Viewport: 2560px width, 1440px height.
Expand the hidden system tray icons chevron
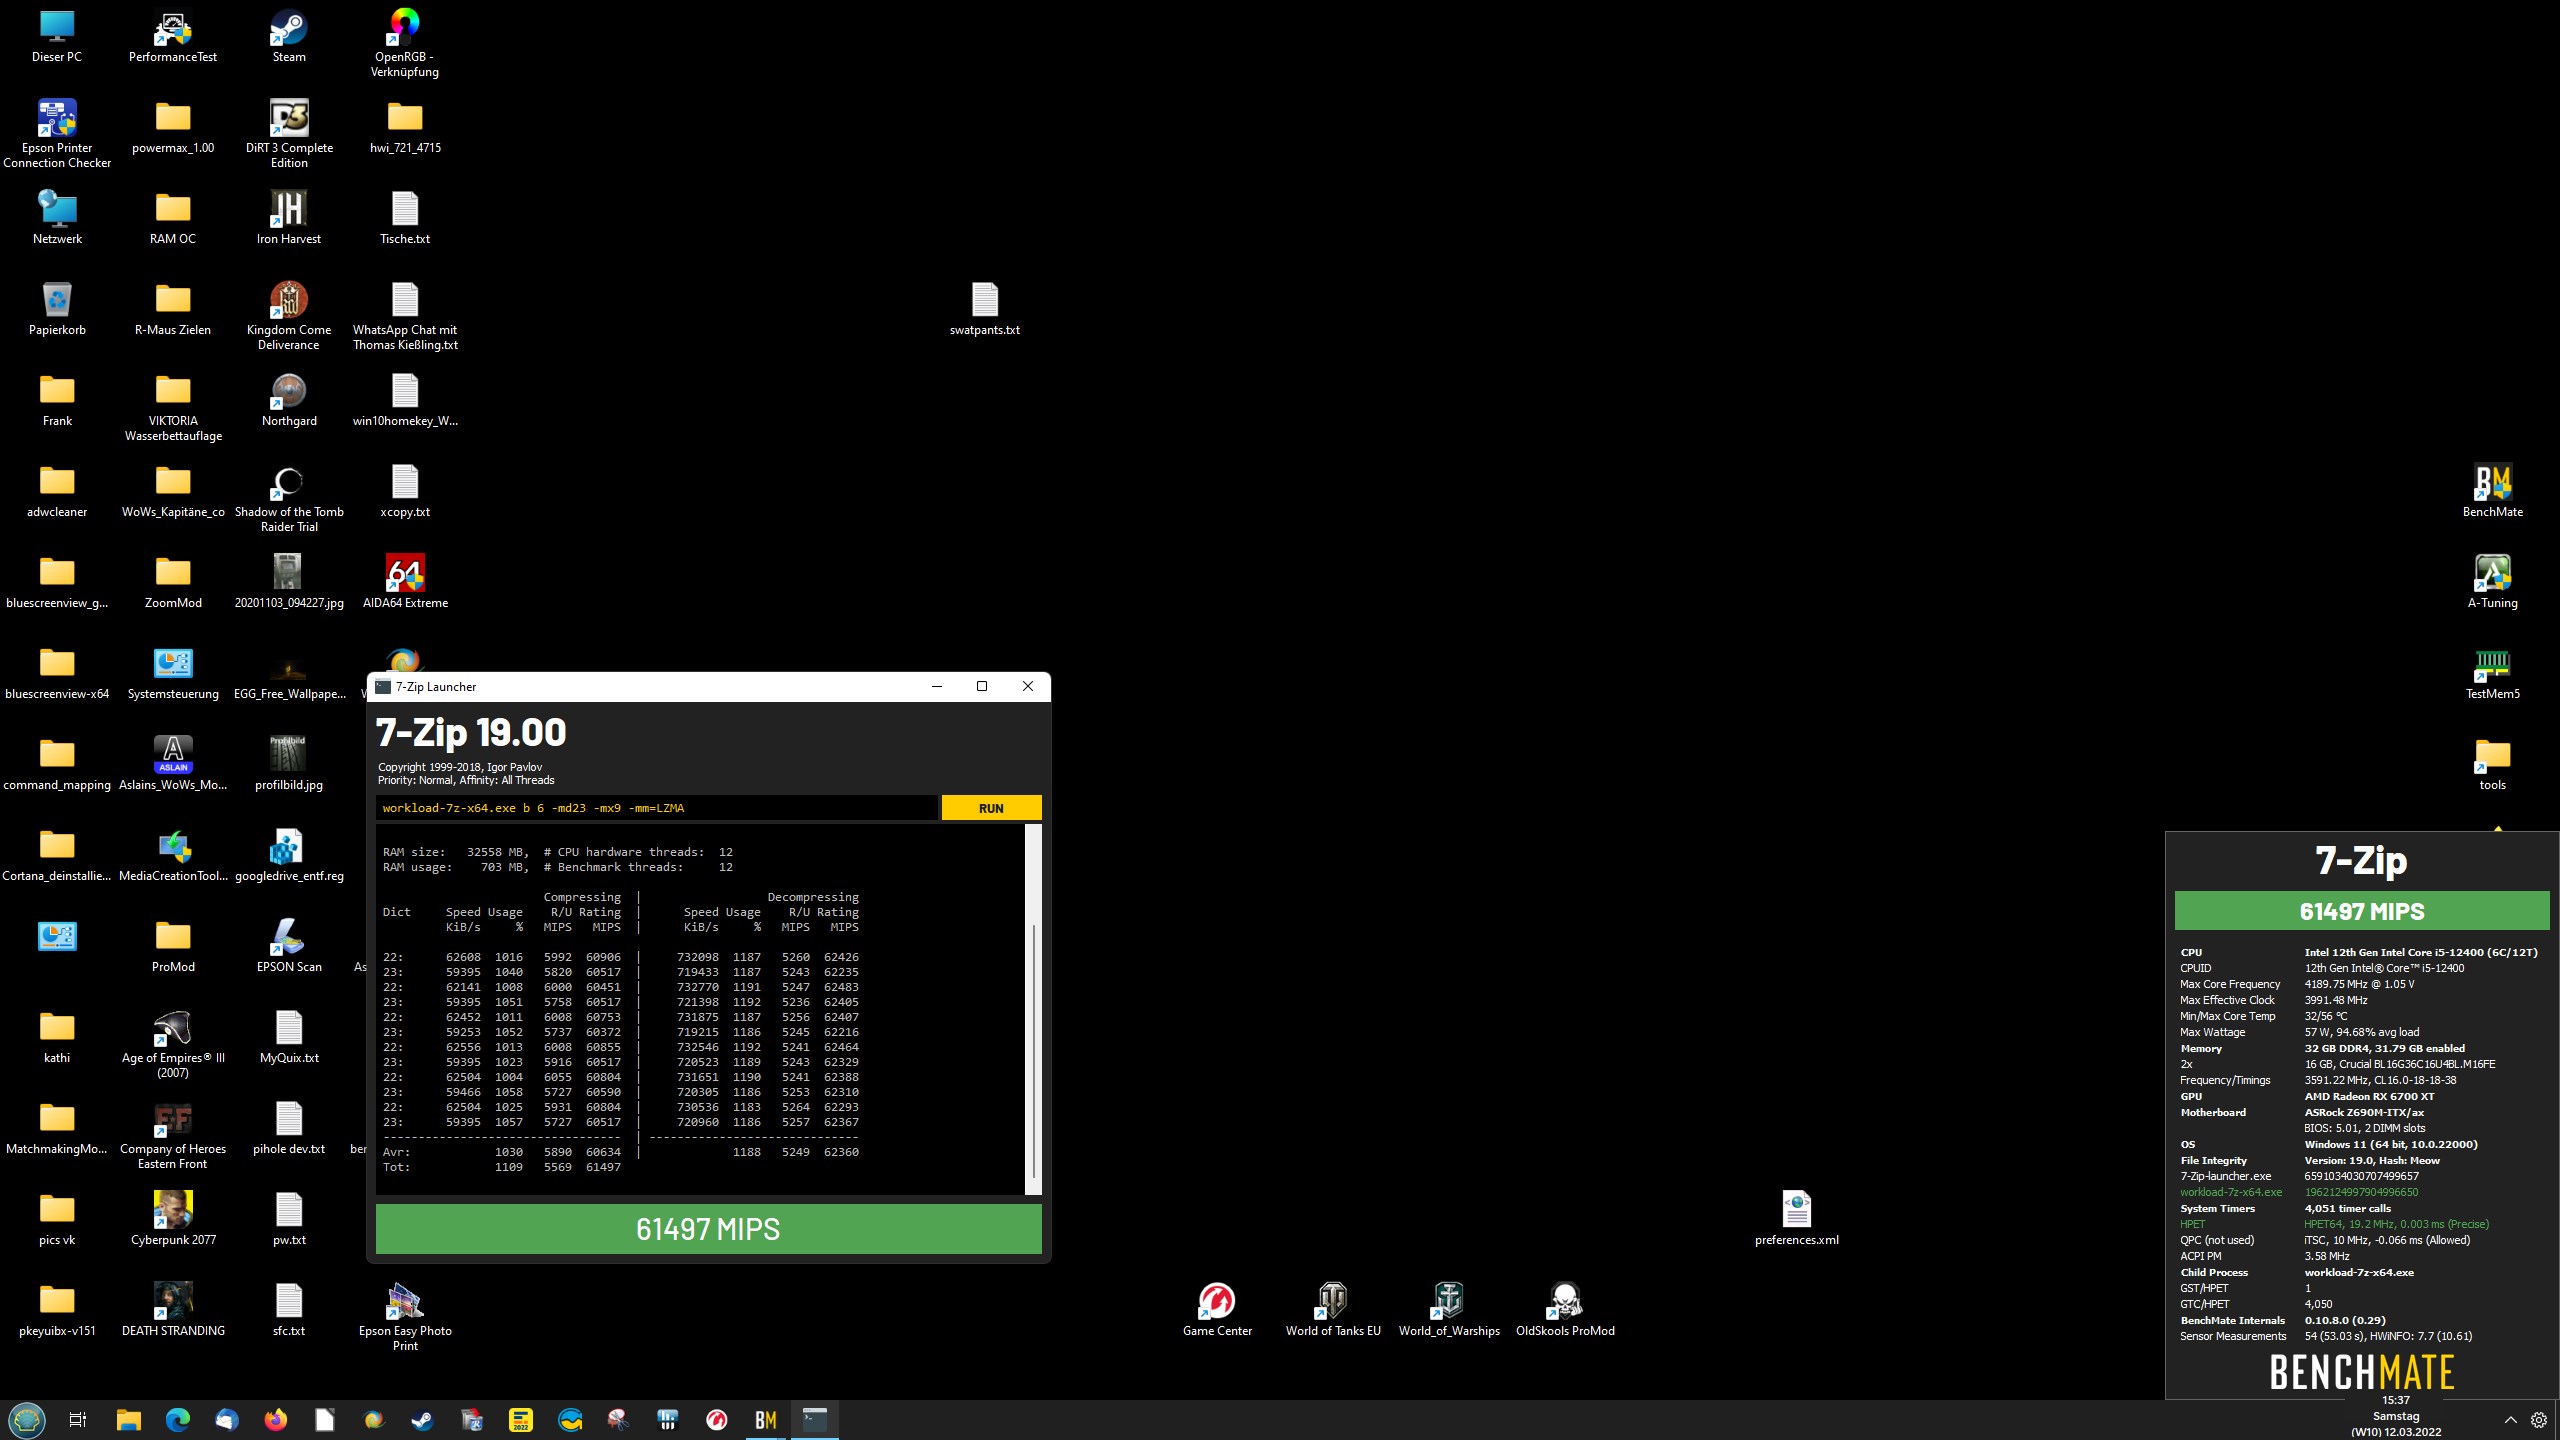tap(2510, 1420)
